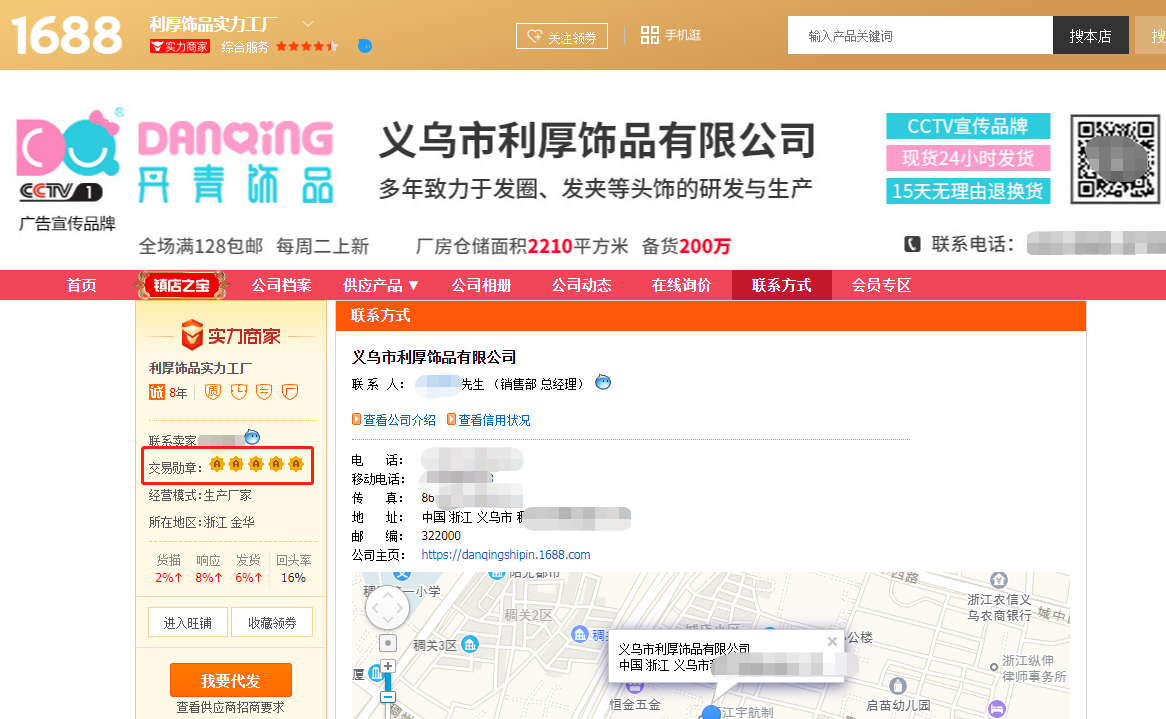The width and height of the screenshot is (1166, 719).
Task: Click the 恒金五金 shop marker on the map
Action: (634, 687)
